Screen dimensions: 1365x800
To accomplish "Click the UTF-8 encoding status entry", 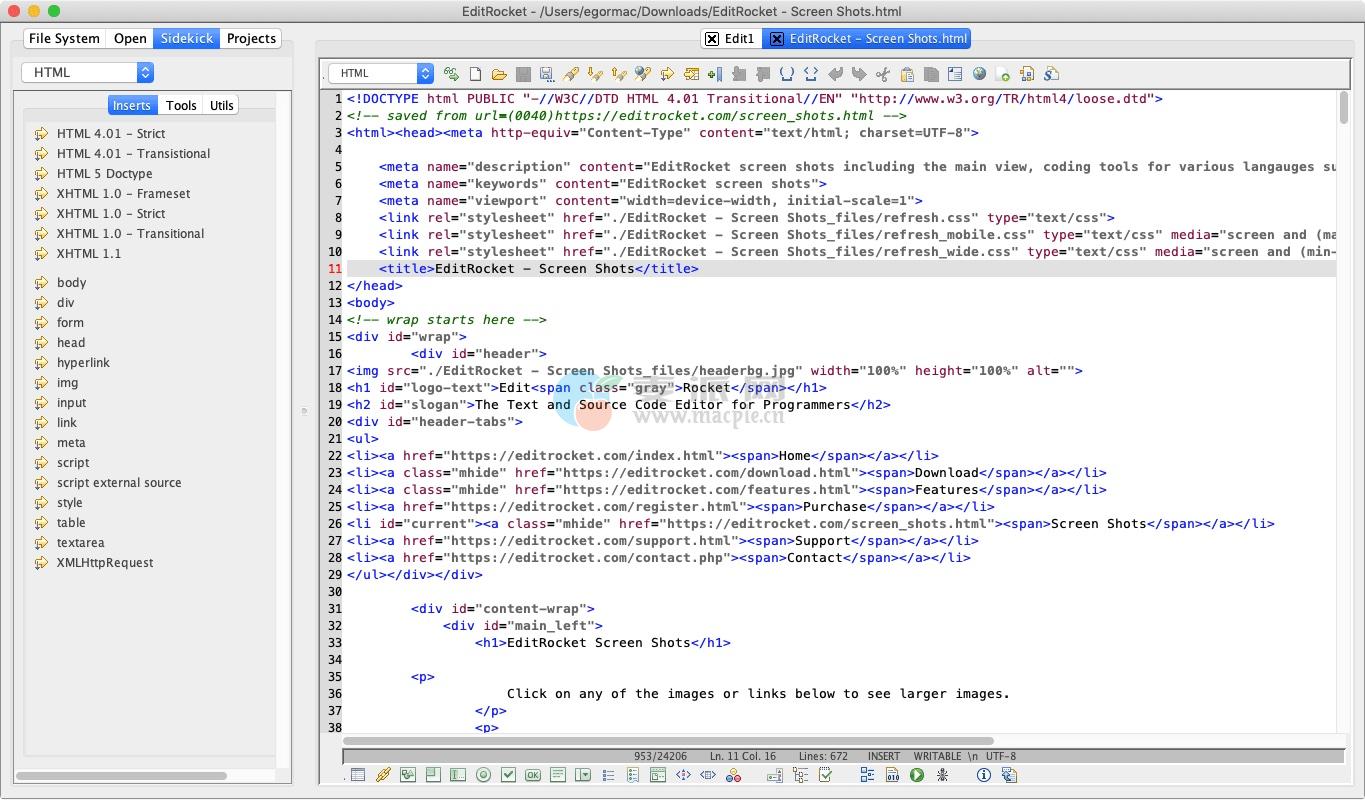I will tap(1001, 756).
